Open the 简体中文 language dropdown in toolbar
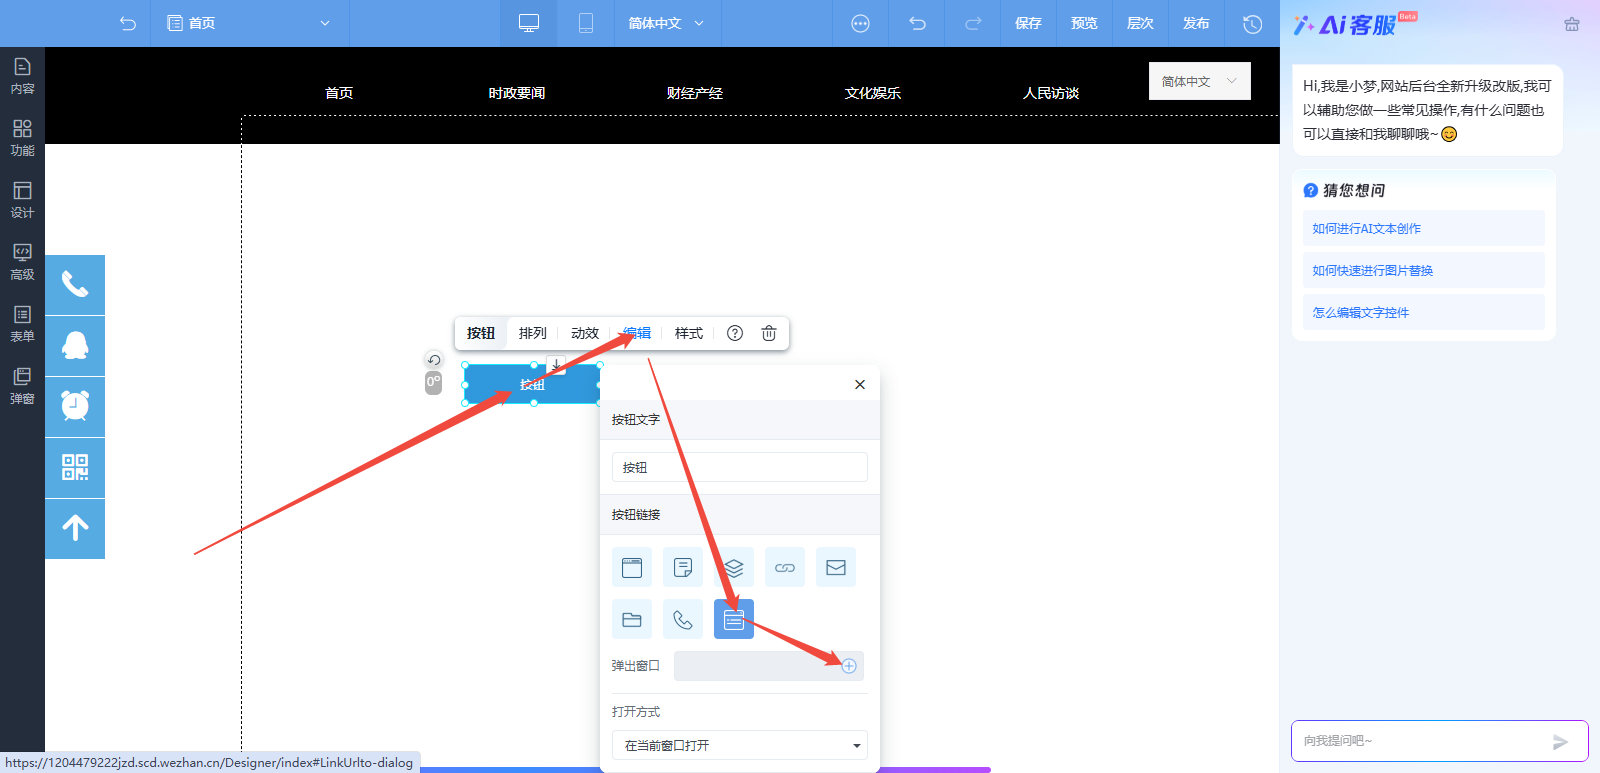The image size is (1600, 773). (x=666, y=23)
